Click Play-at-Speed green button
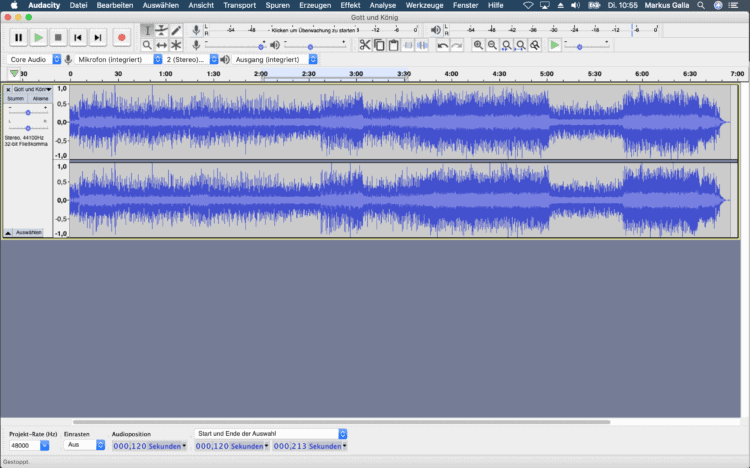The height and width of the screenshot is (468, 750). tap(554, 45)
